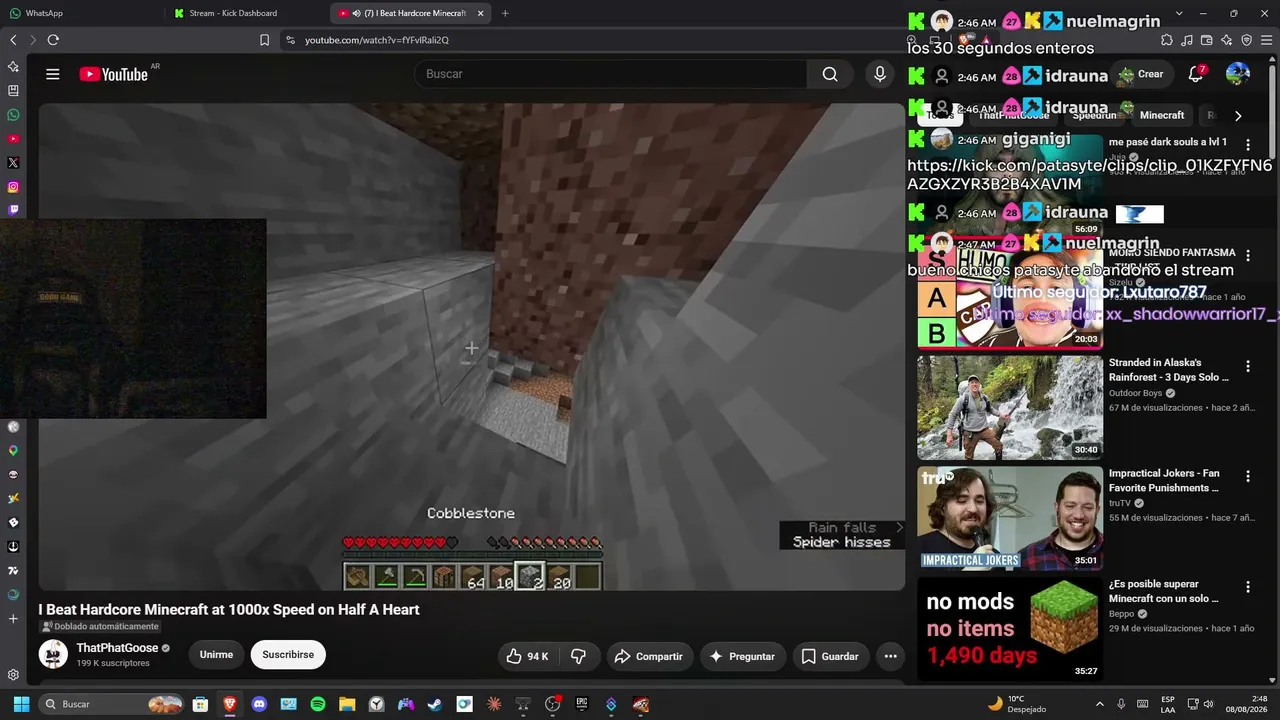The width and height of the screenshot is (1280, 720).
Task: Reload the YouTube page
Action: (x=53, y=40)
